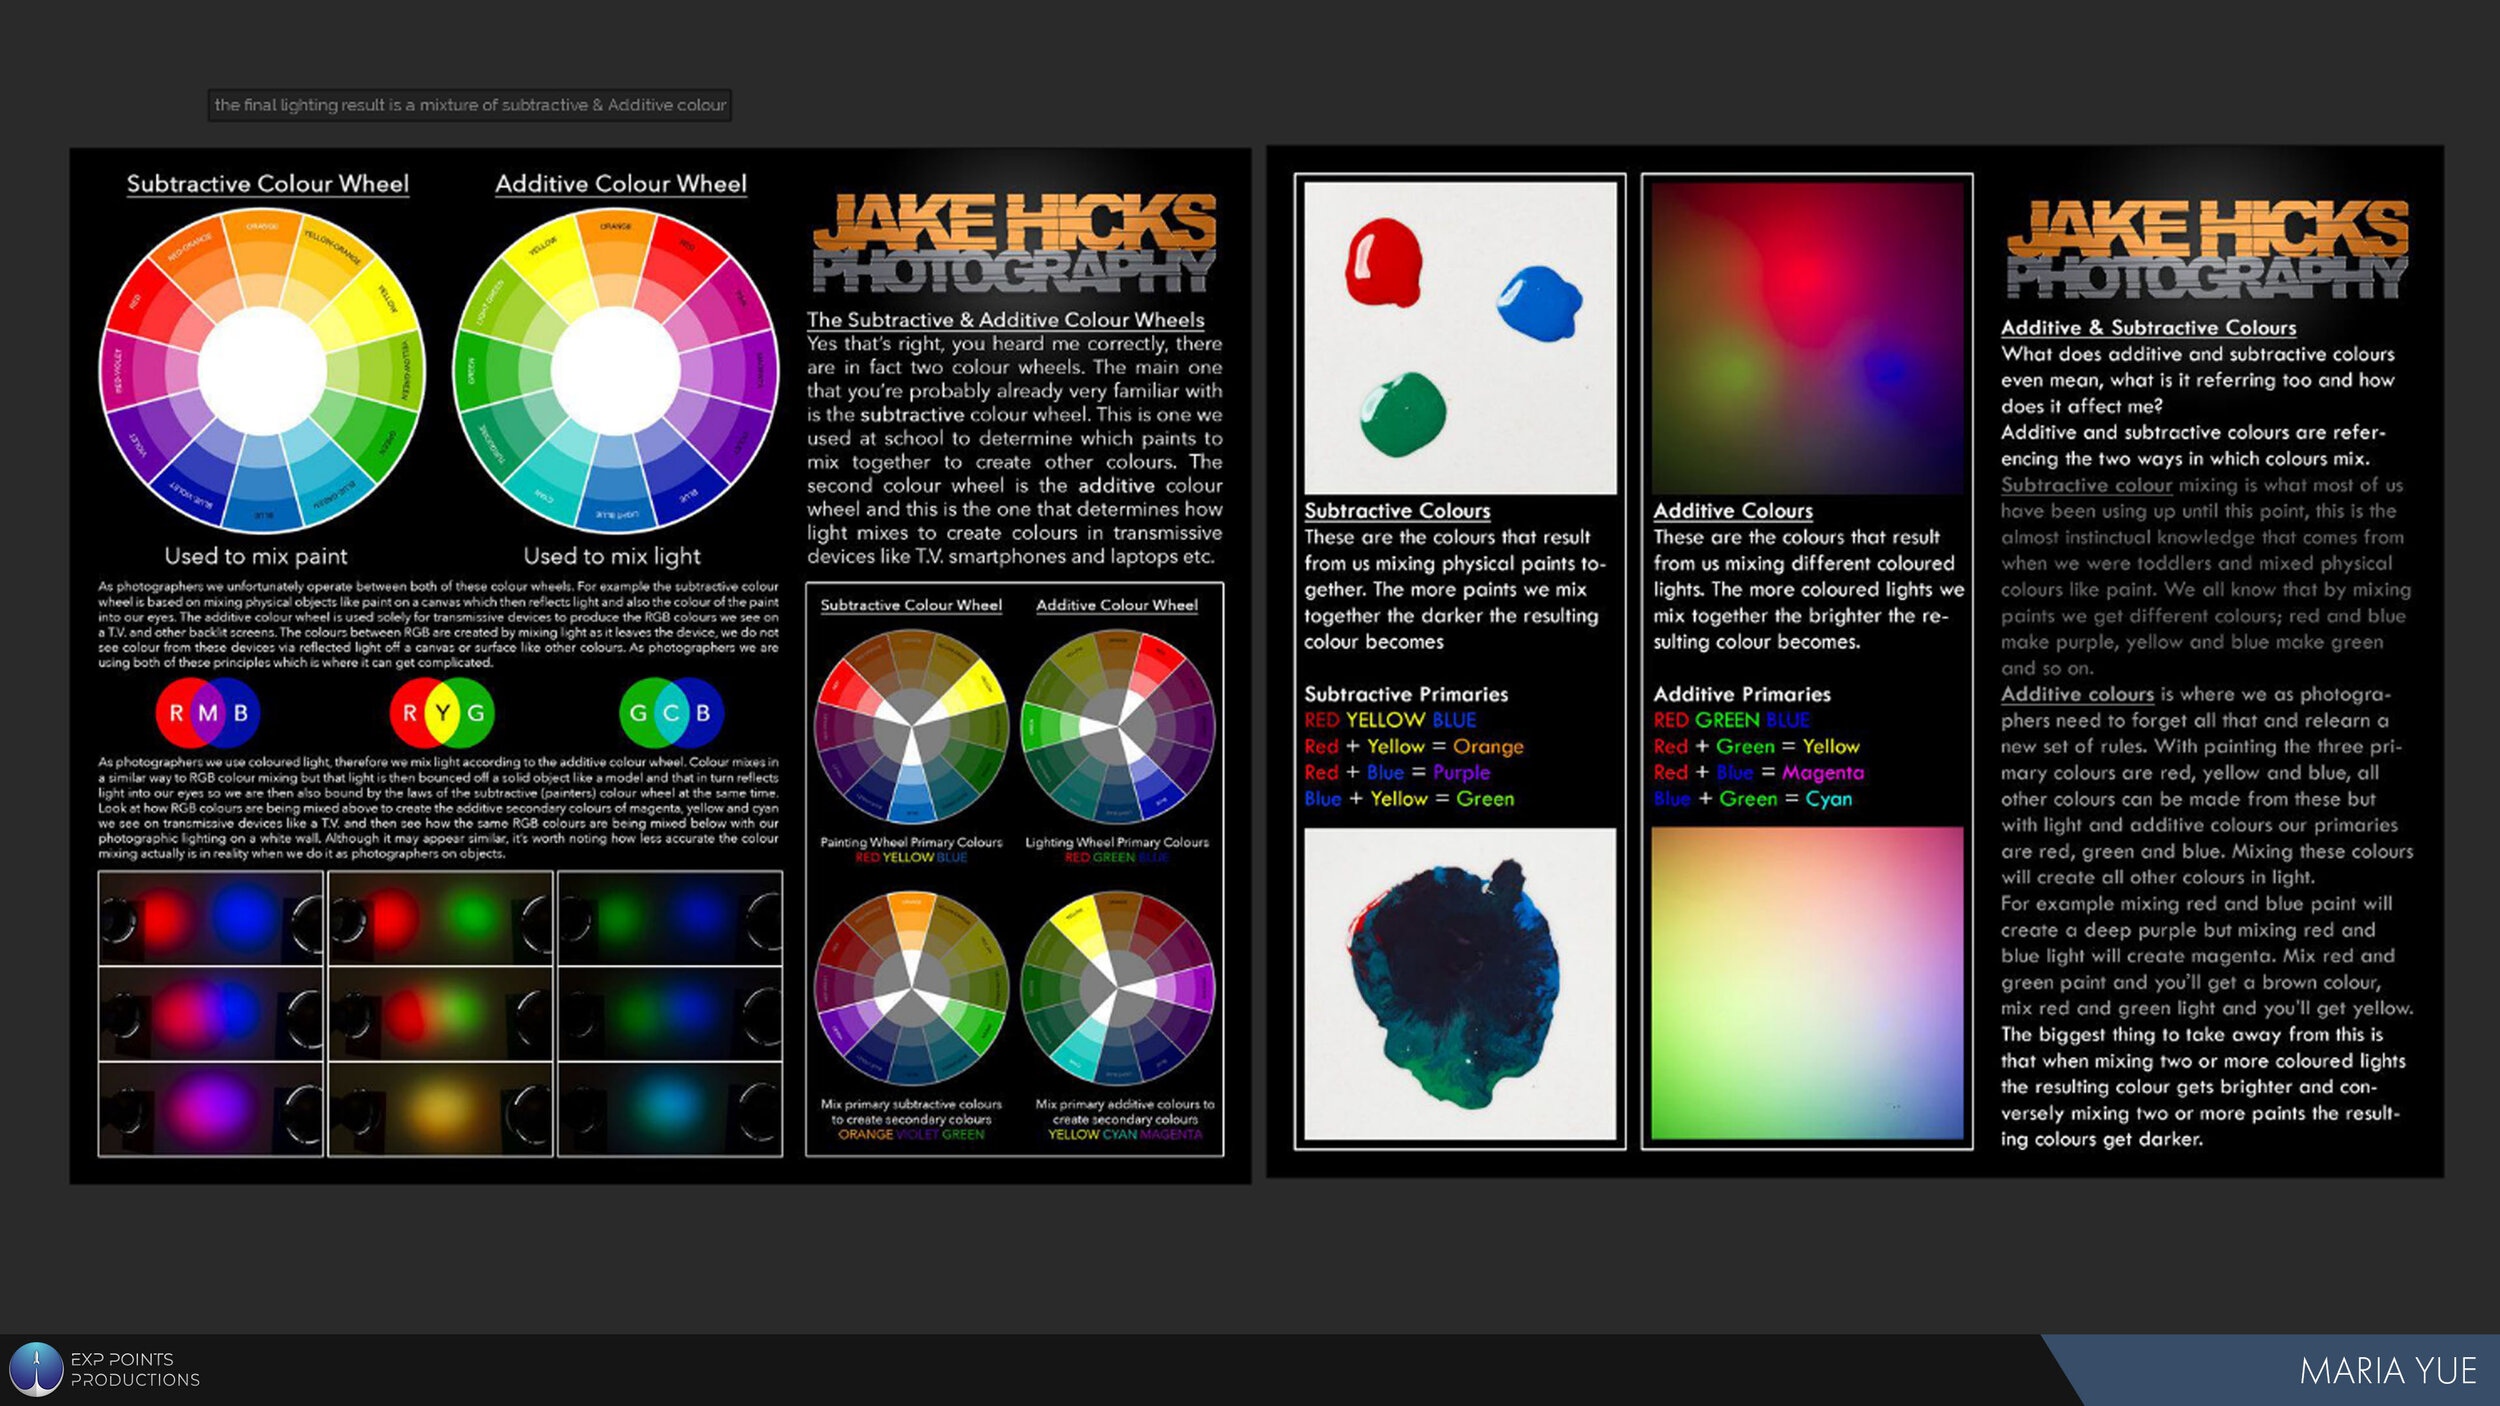Click the mixed dark paint blob image
Viewport: 2500px width, 1406px height.
(x=1459, y=983)
